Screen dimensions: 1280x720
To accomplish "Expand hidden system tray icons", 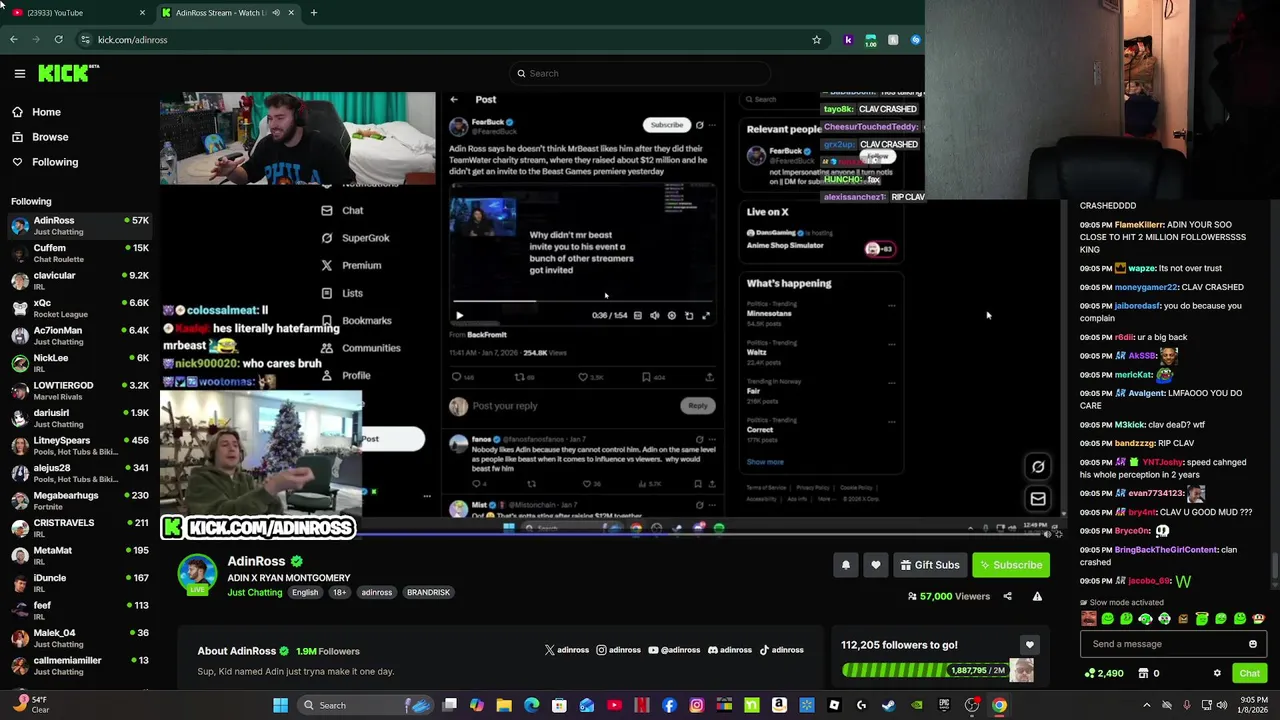I will [x=1147, y=705].
